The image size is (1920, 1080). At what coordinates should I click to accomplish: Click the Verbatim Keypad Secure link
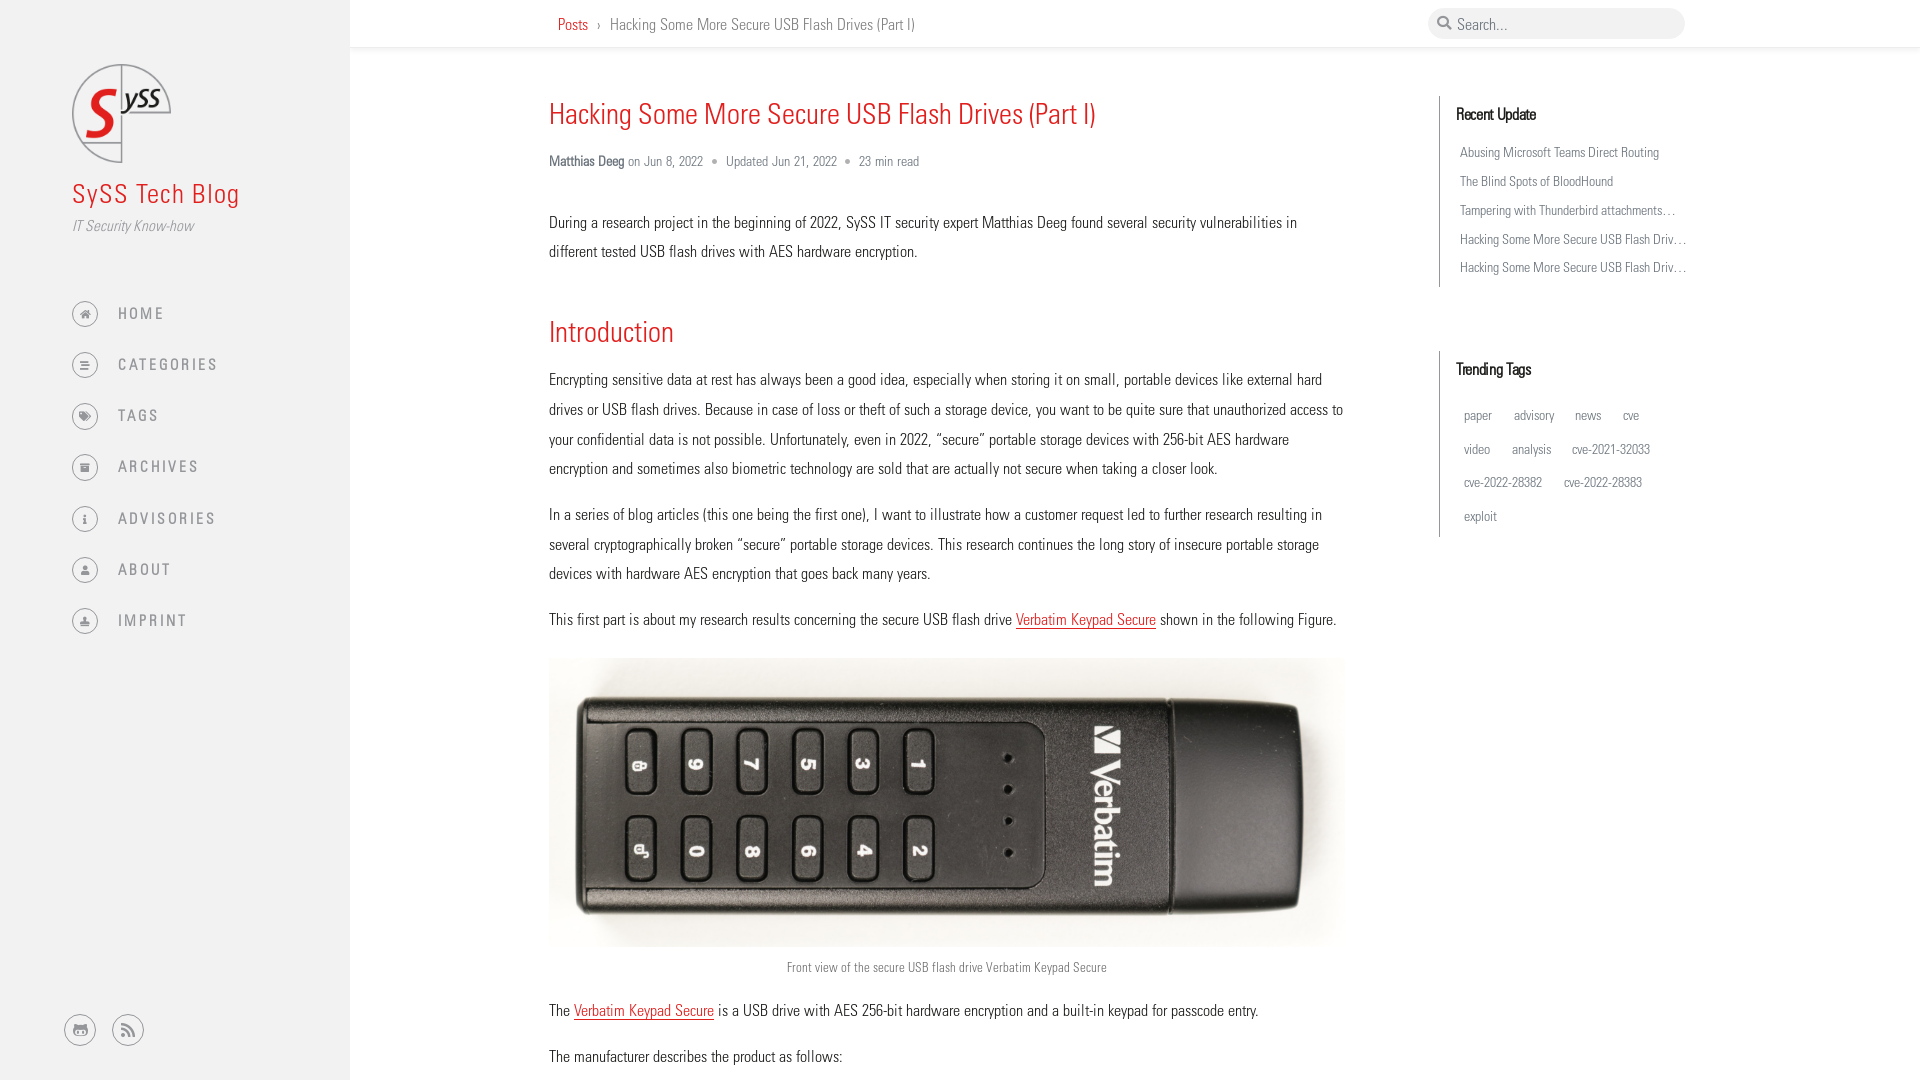coord(1085,620)
